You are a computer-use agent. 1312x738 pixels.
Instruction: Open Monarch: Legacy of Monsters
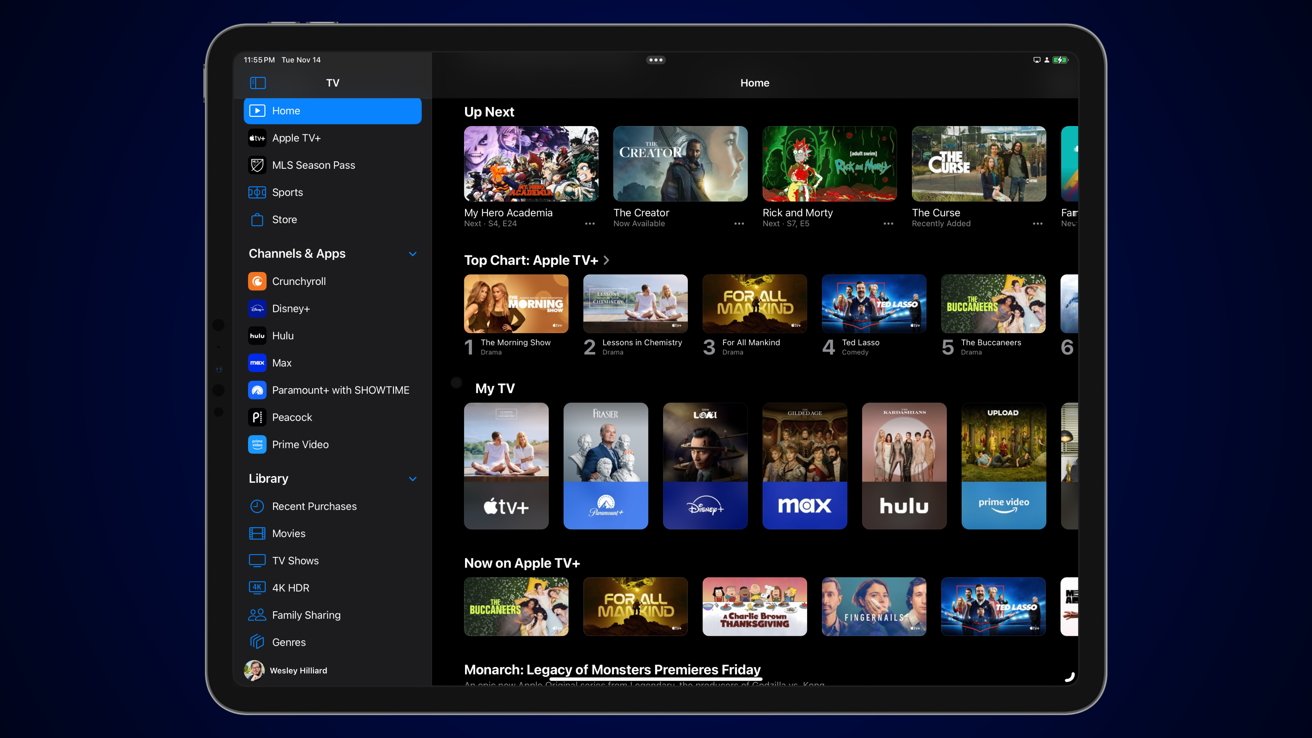[611, 669]
